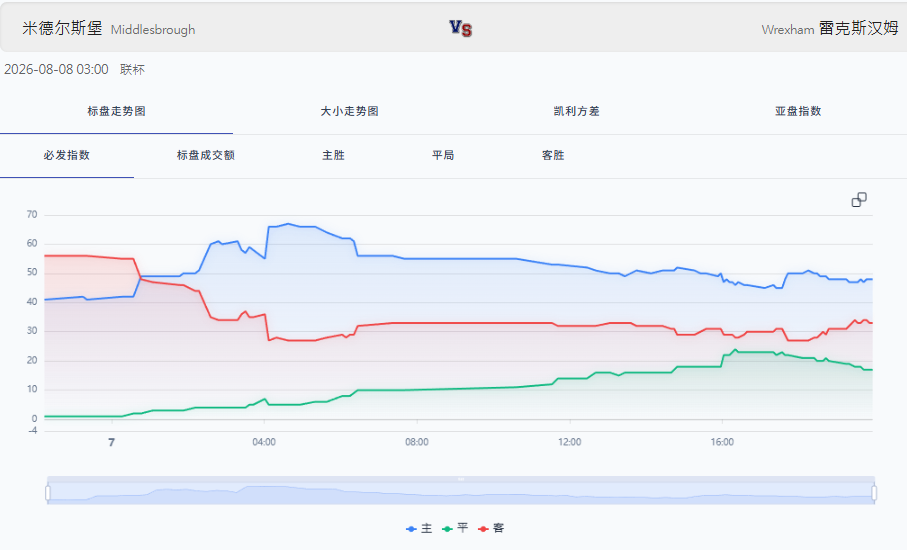Image resolution: width=907 pixels, height=550 pixels.
Task: Click the date label 7 on the axis
Action: coord(112,442)
